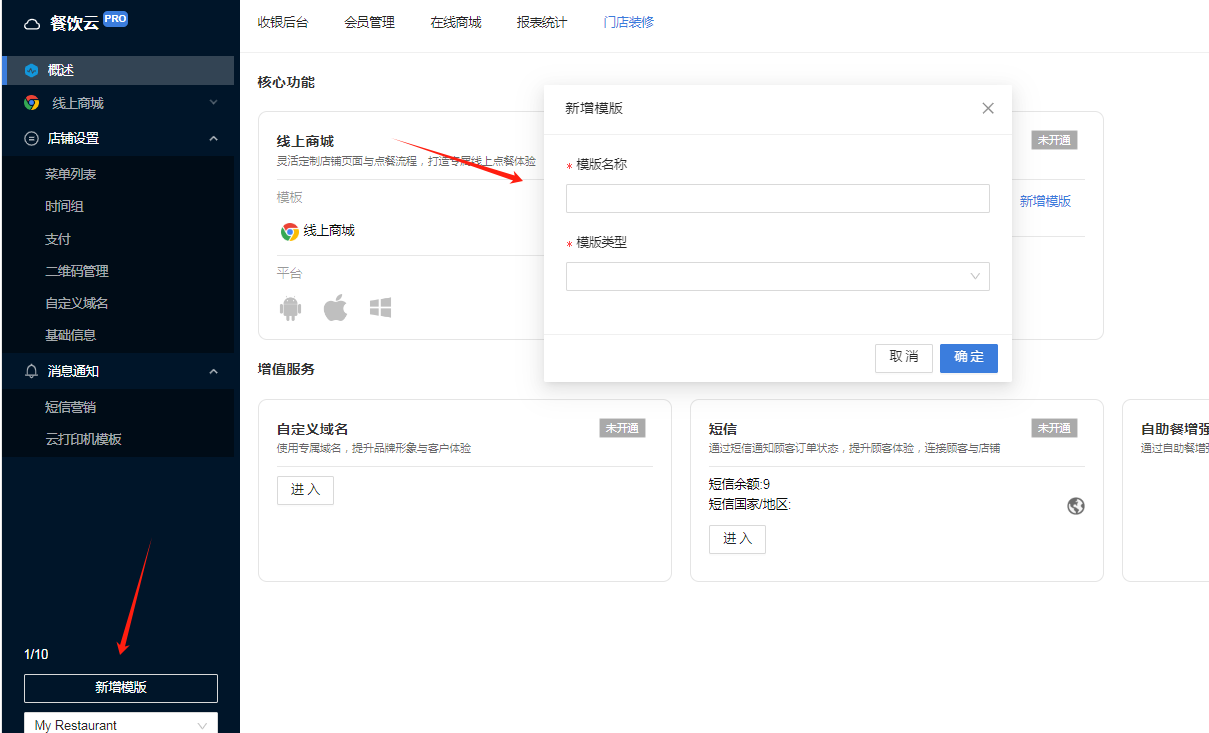The image size is (1209, 733).
Task: Confirm with the 确定 button
Action: 969,358
